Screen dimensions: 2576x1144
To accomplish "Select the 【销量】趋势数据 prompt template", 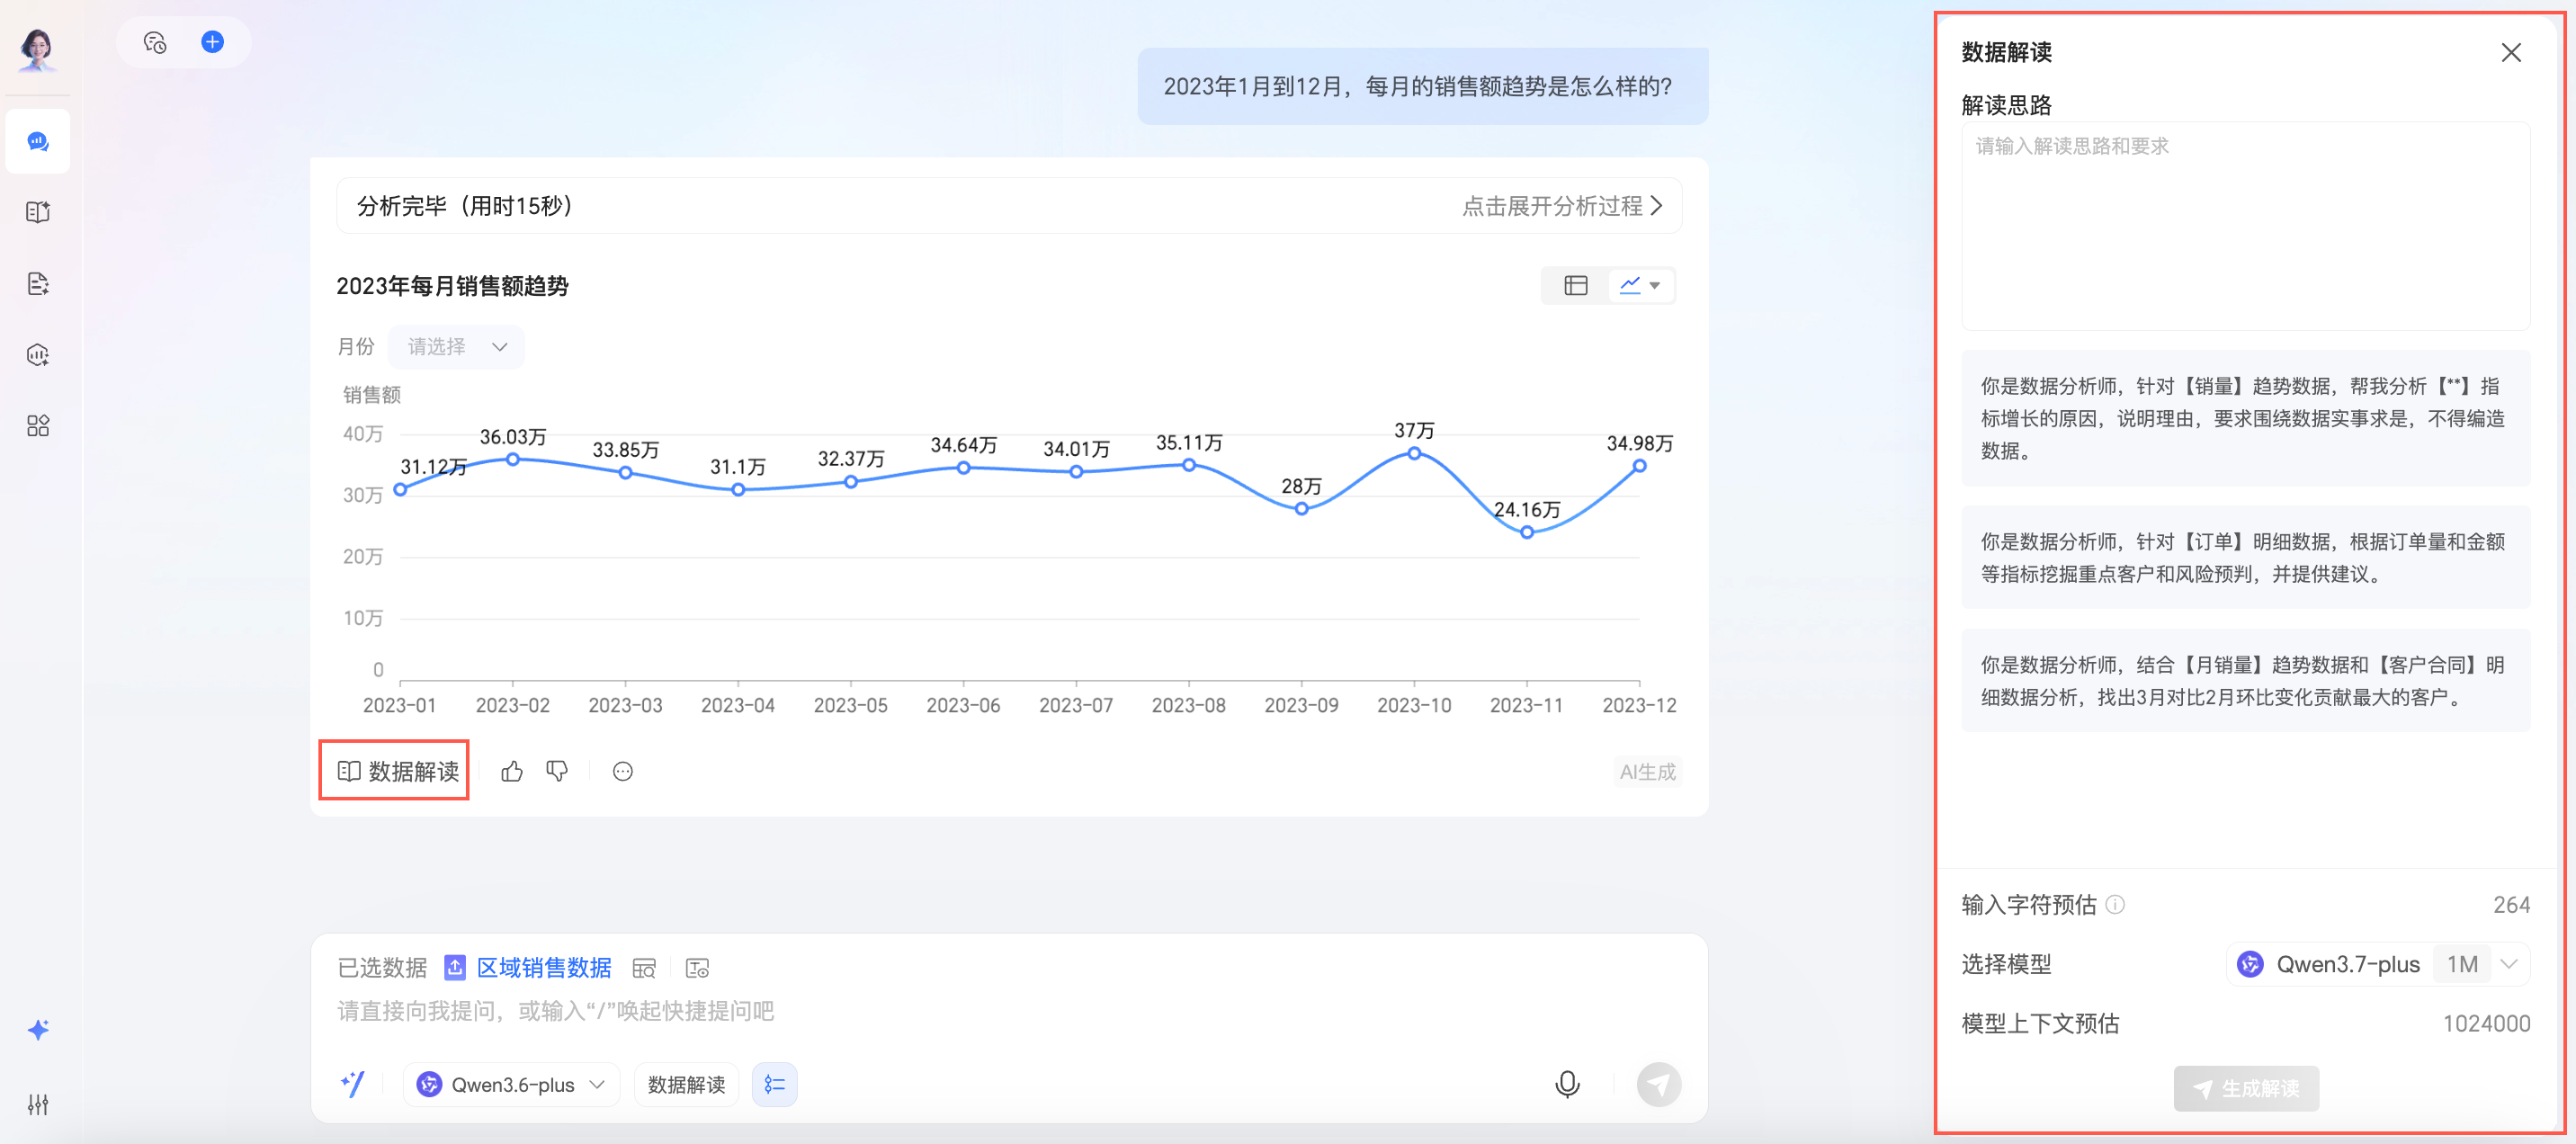I will tap(2246, 419).
